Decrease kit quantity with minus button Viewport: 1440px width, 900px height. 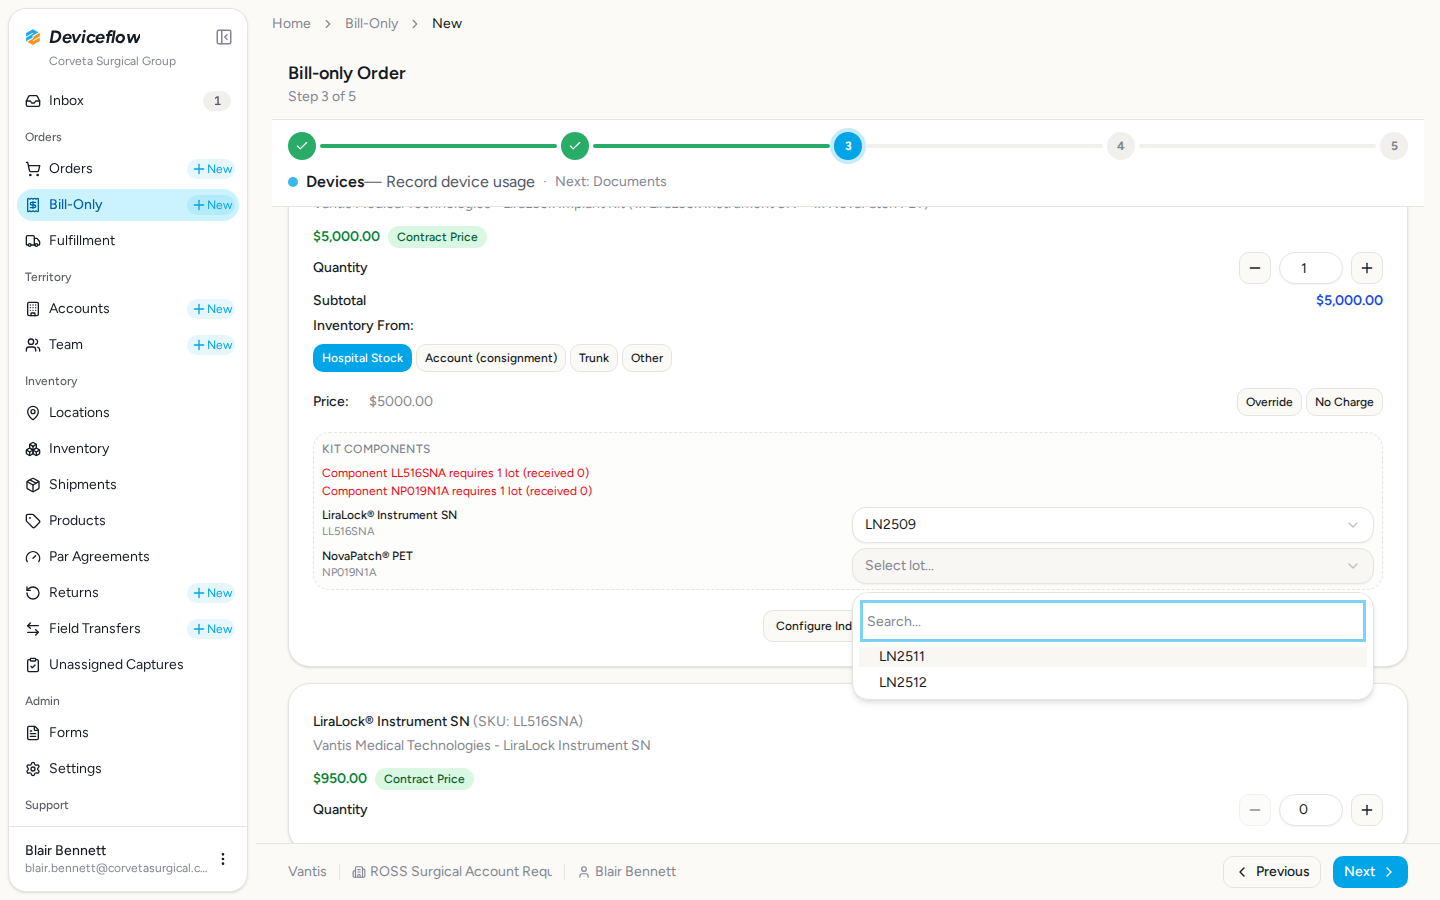pos(1255,268)
